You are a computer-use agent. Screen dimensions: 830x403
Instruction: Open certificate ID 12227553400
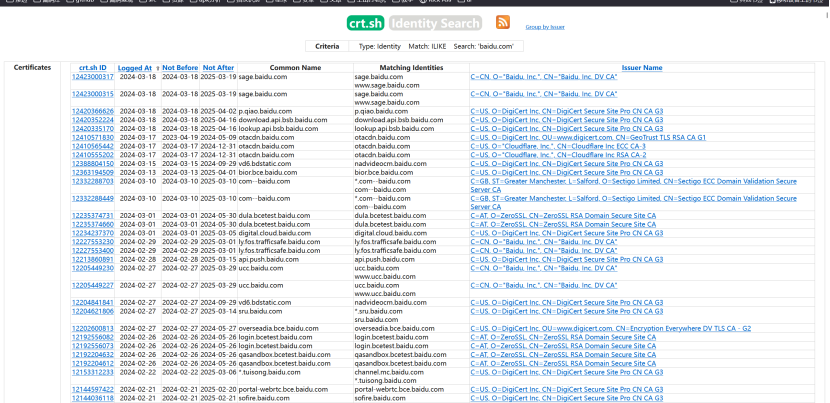(x=93, y=250)
